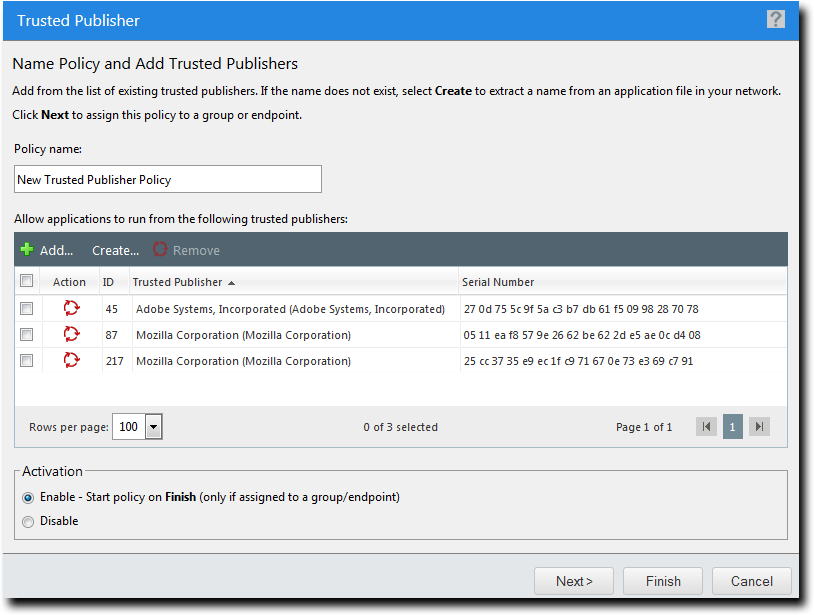This screenshot has height=615, width=814.
Task: Click page 1 pagination button
Action: 732,427
